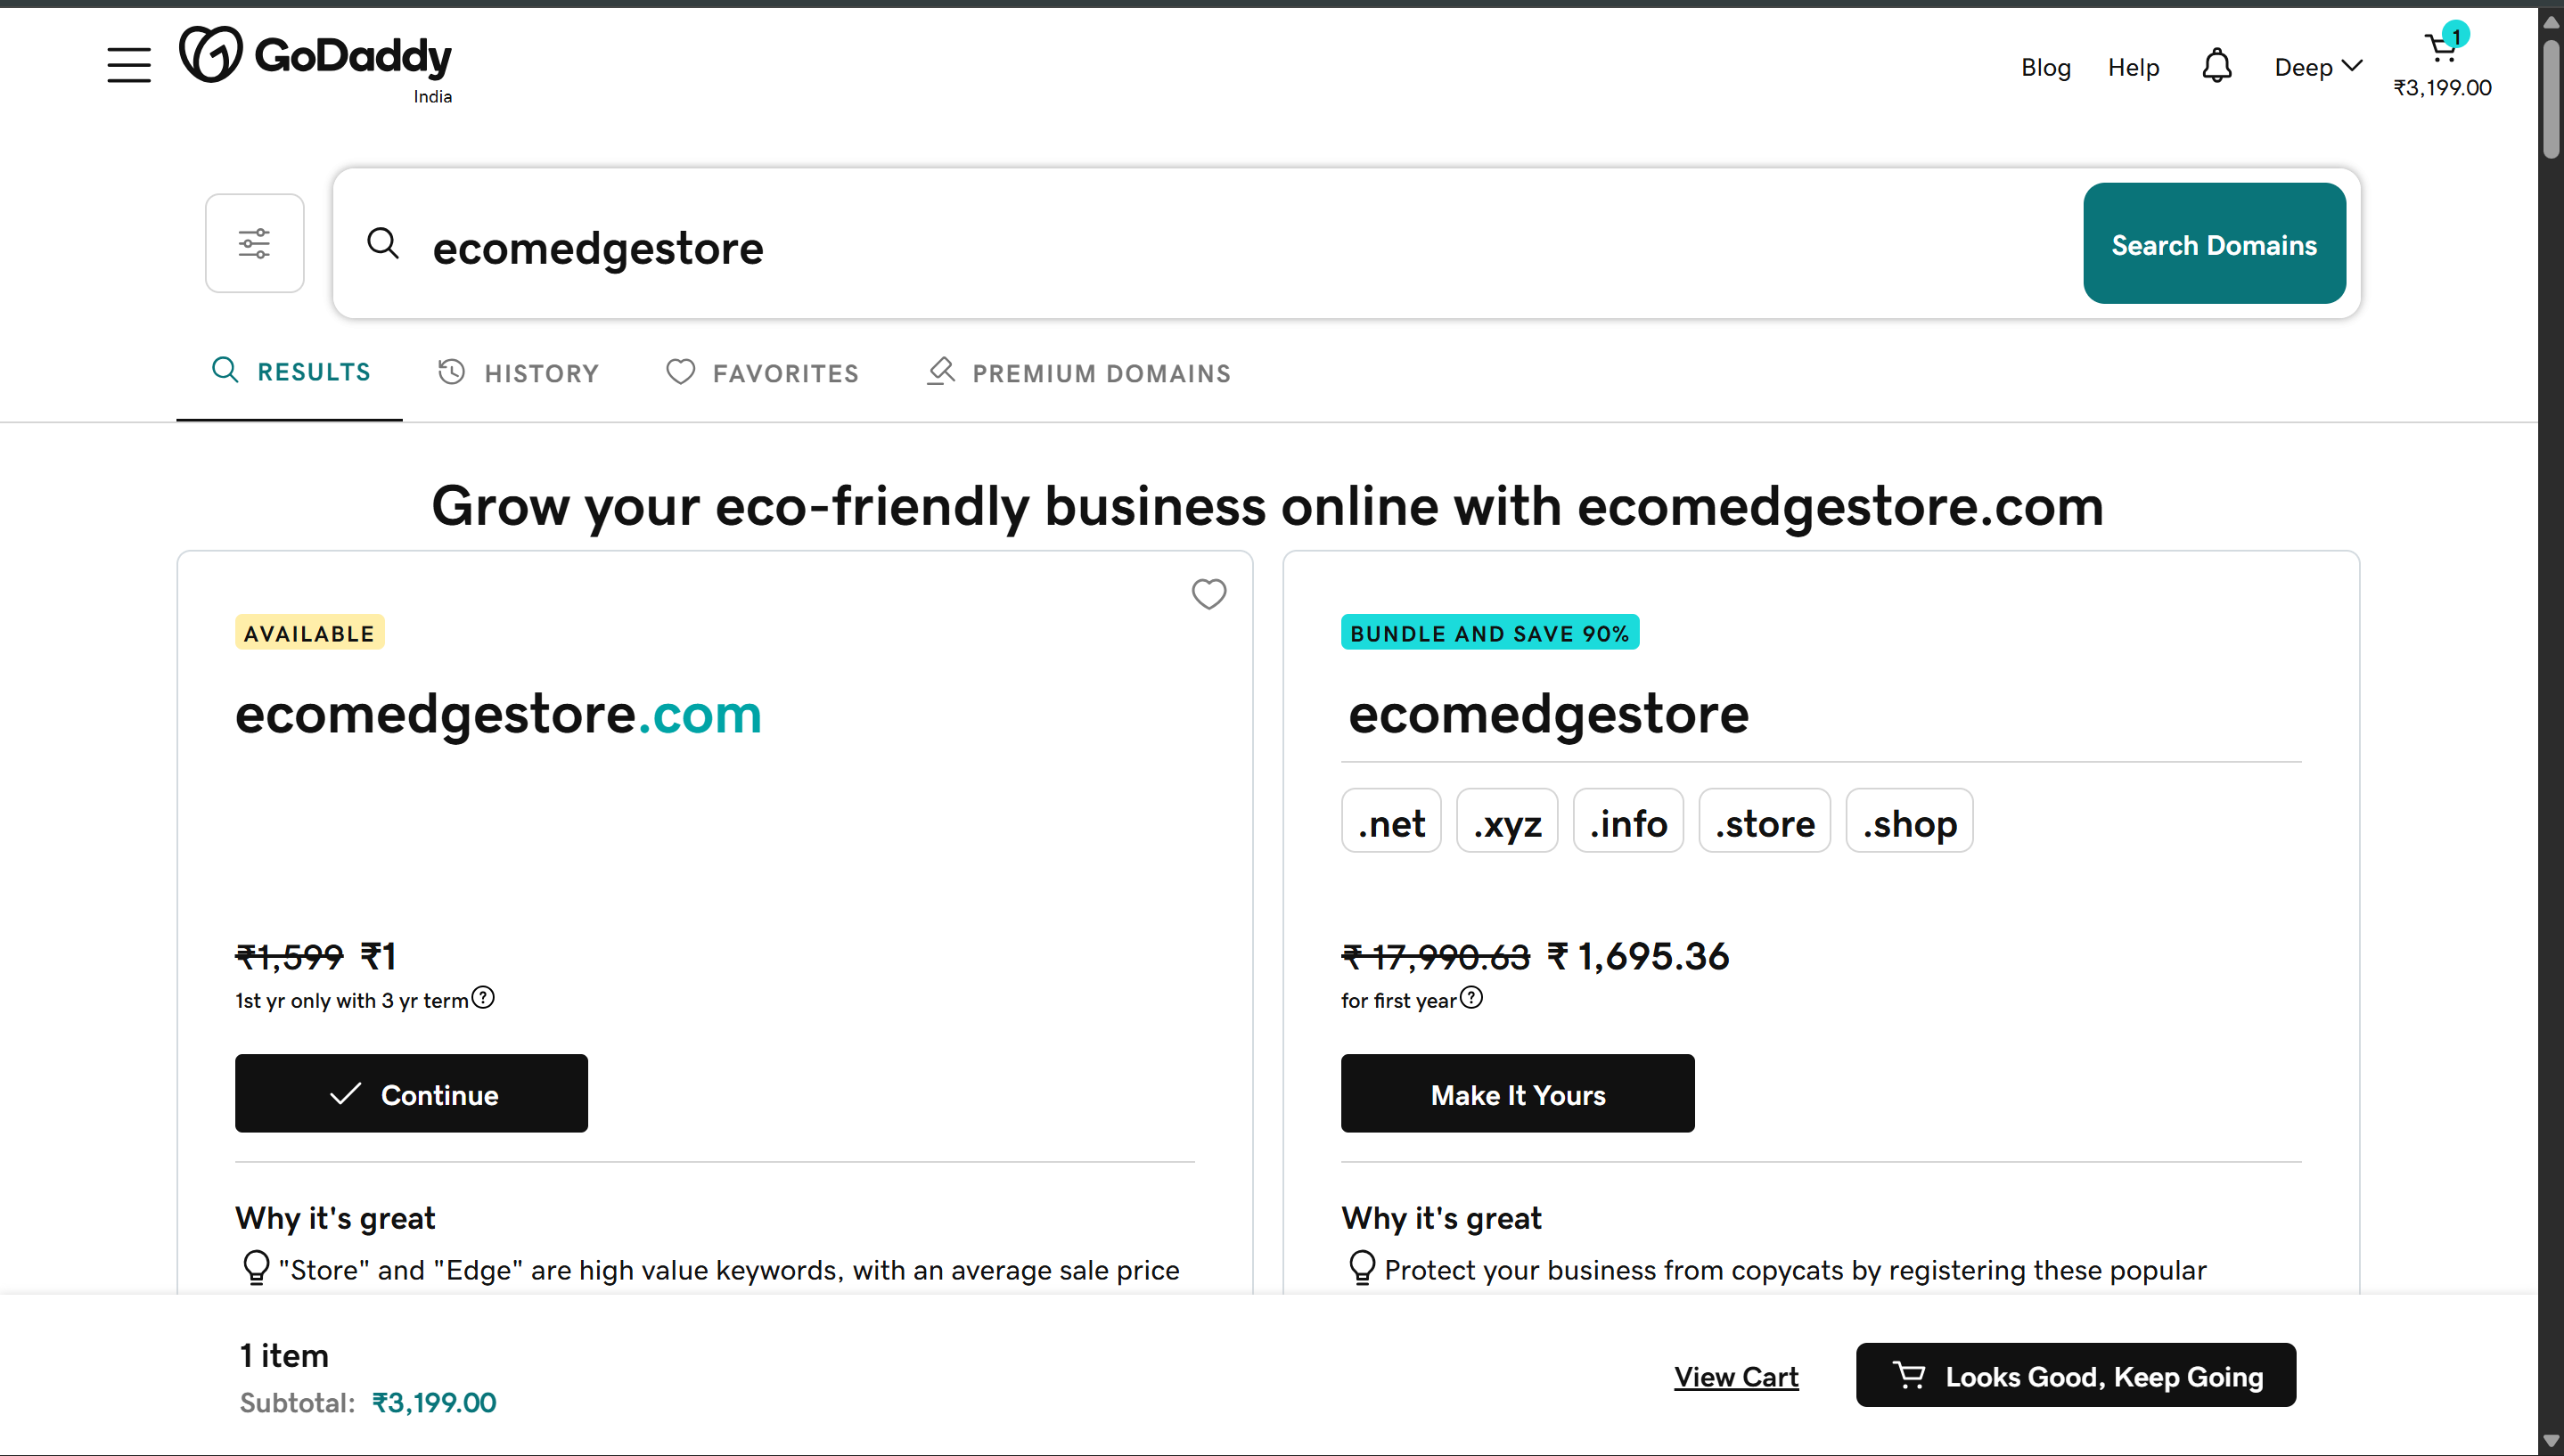This screenshot has width=2564, height=1456.
Task: Click the magnifier icon in the search bar
Action: click(383, 242)
